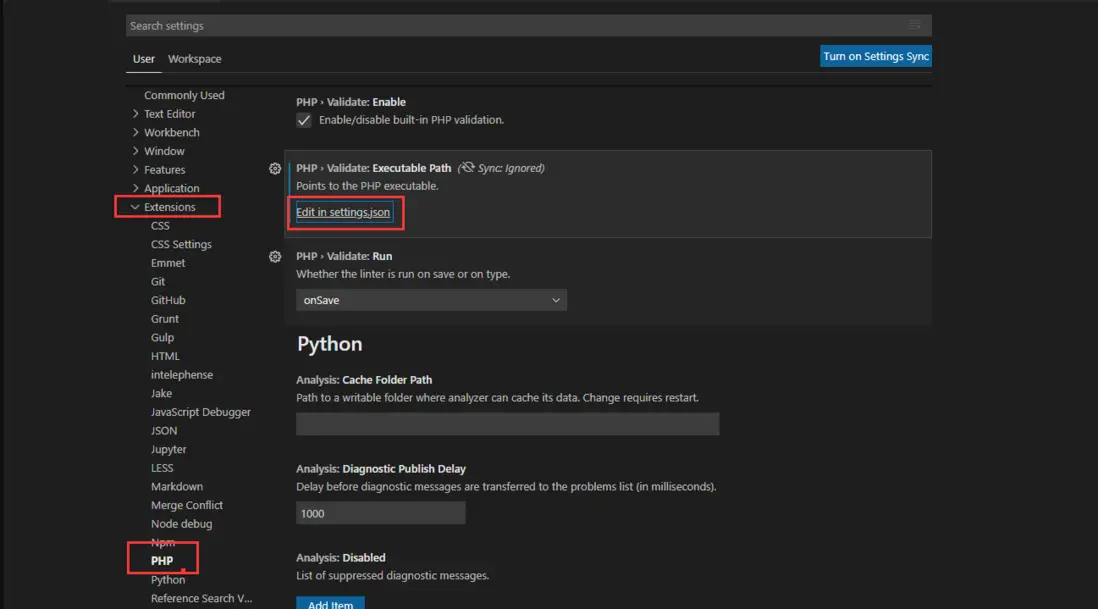The height and width of the screenshot is (609, 1098).
Task: Click PHP Validate: Run setting title
Action: click(x=344, y=256)
